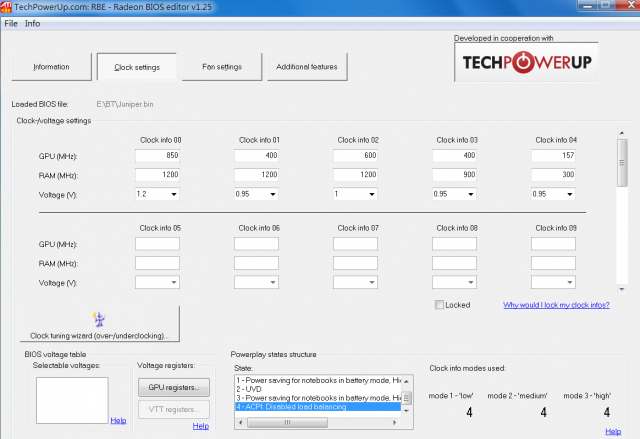Click the Selectable voltages list box
The height and width of the screenshot is (439, 640).
(x=72, y=400)
